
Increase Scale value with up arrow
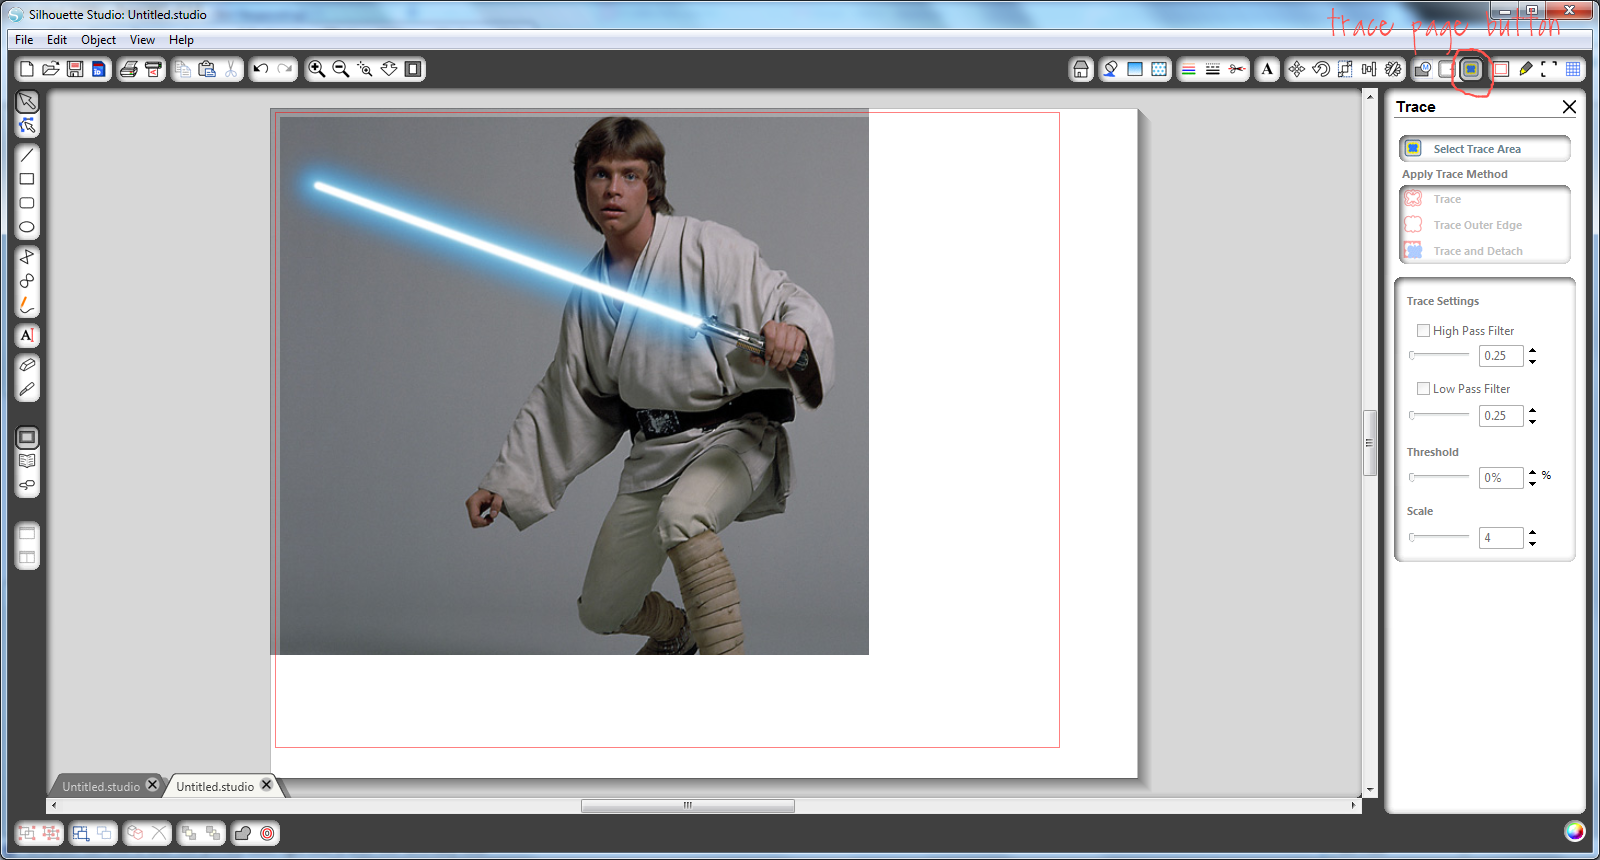click(x=1532, y=532)
